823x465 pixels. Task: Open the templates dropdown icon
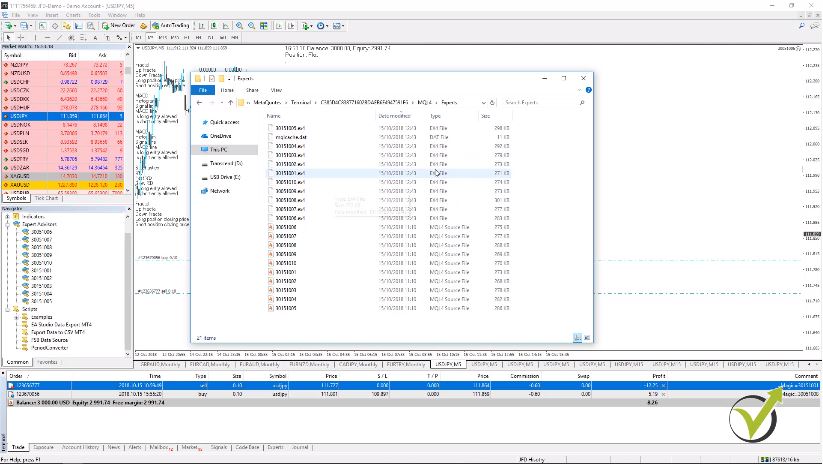[338, 25]
